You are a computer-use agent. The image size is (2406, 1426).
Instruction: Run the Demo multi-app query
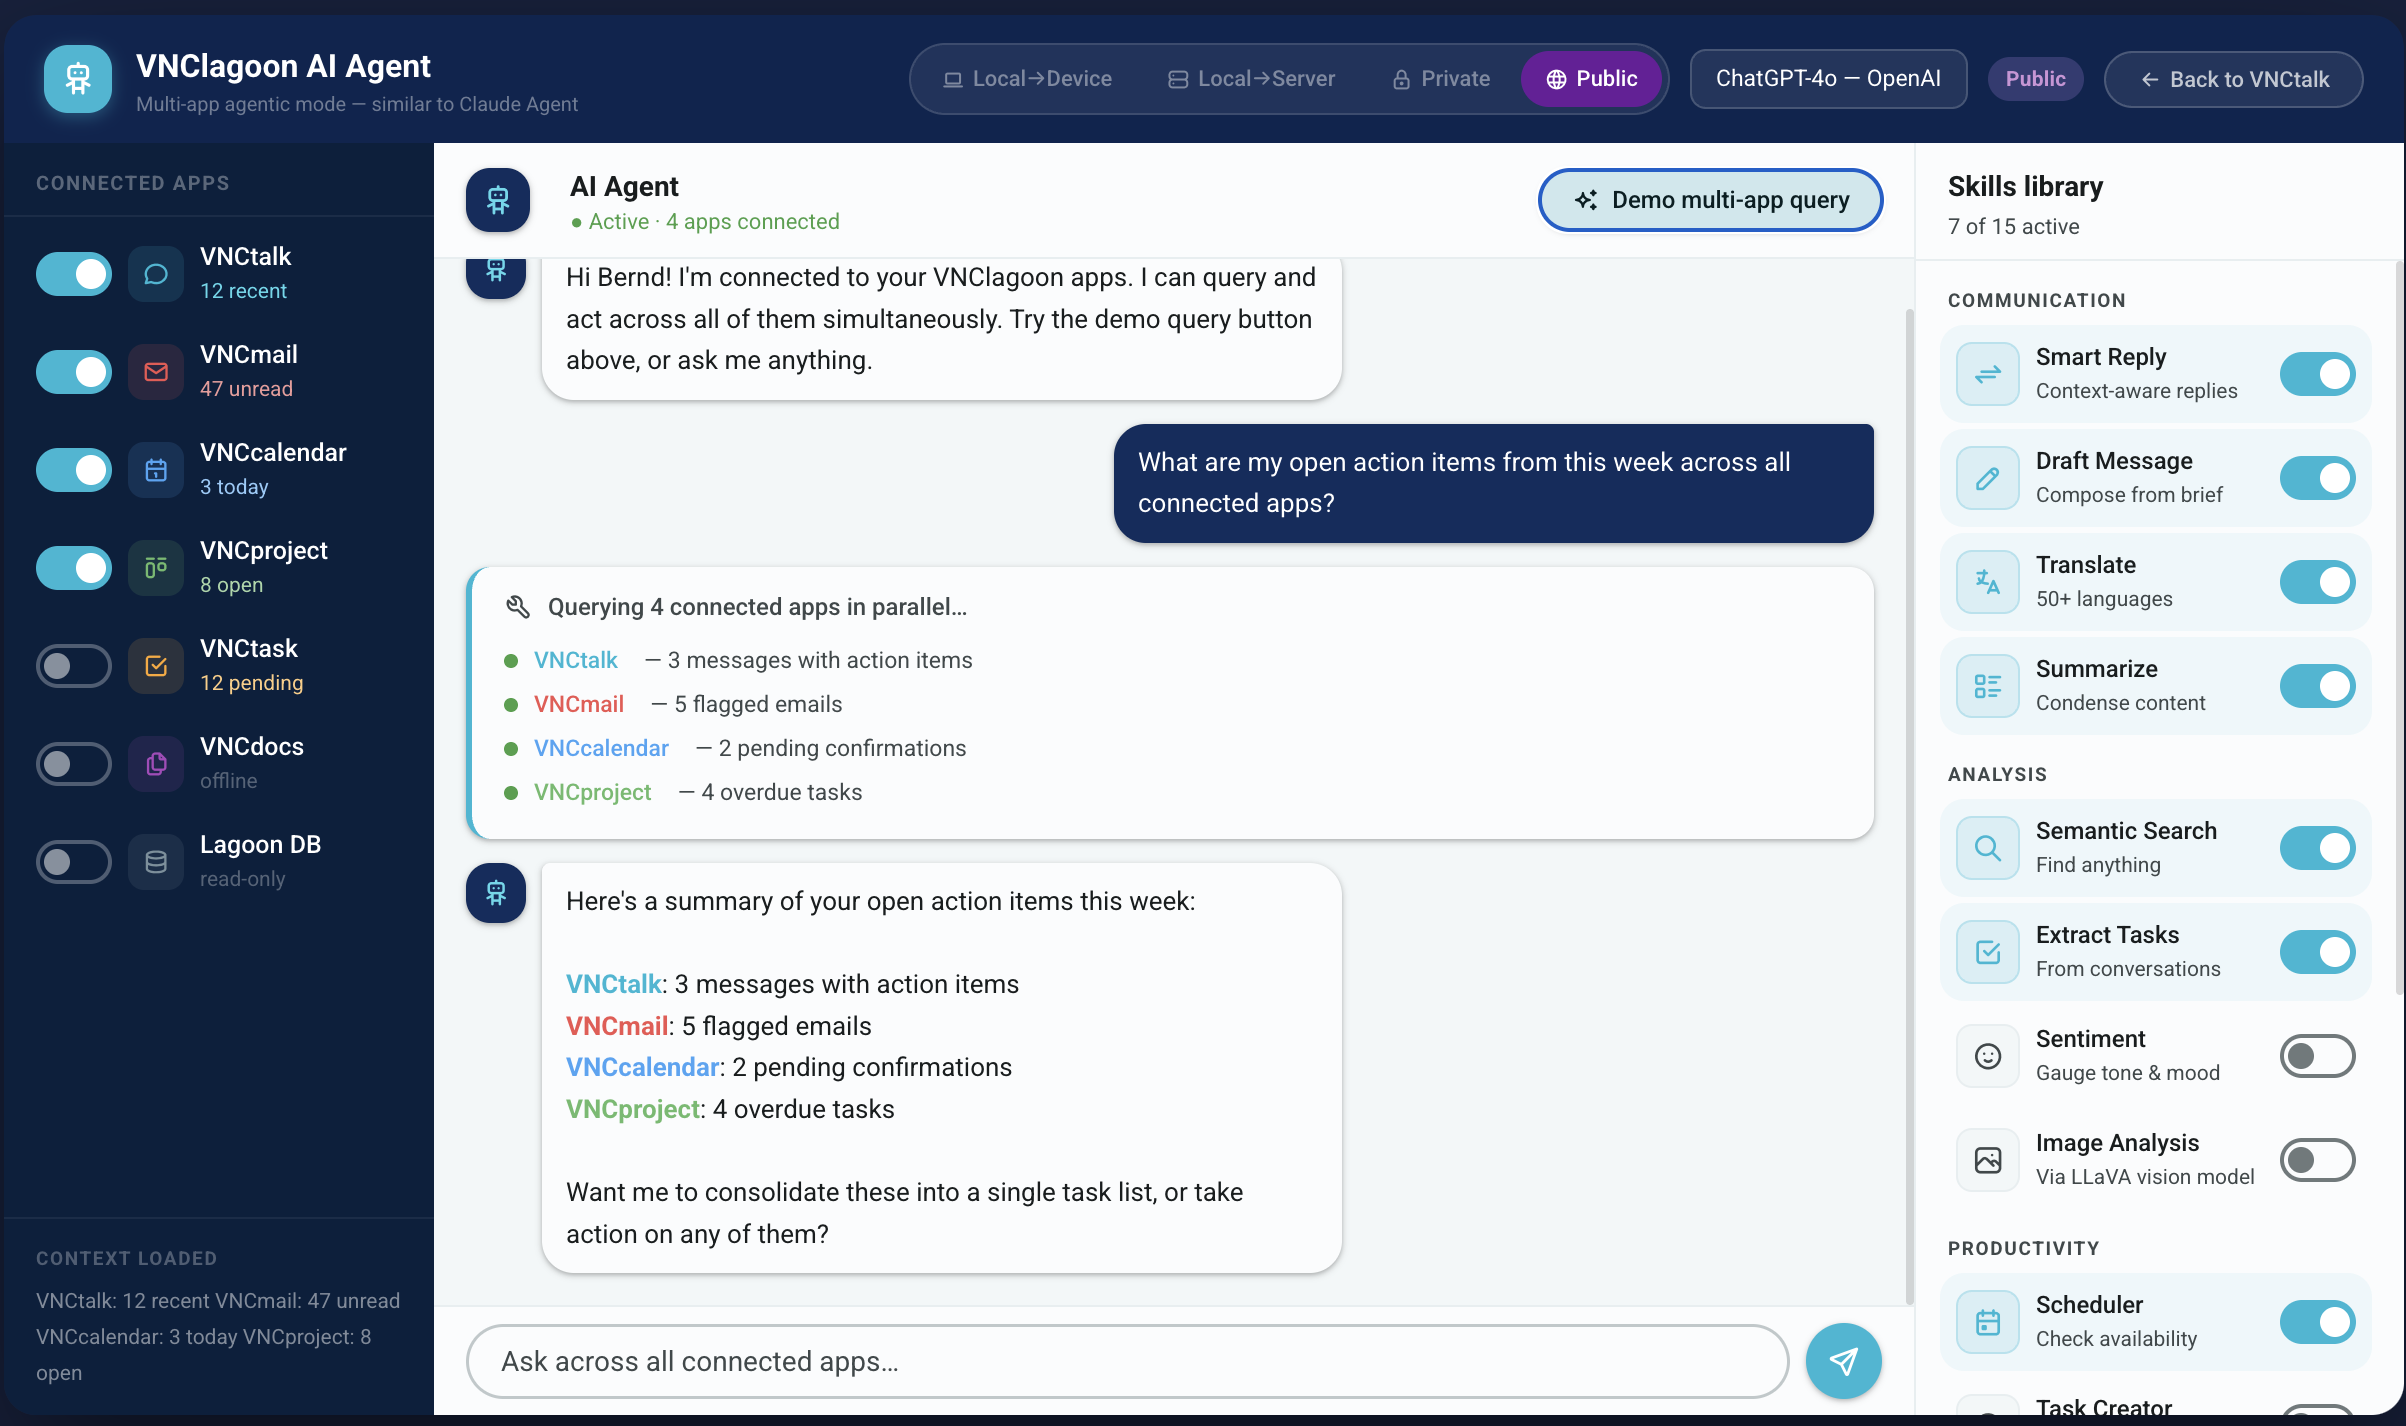tap(1710, 200)
